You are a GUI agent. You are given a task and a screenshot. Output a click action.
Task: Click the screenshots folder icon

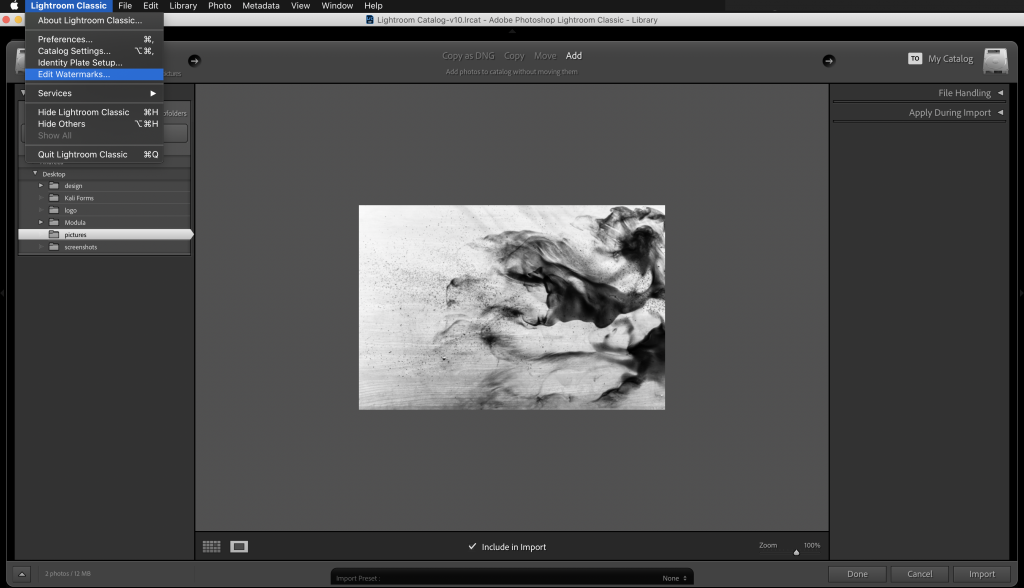pyautogui.click(x=54, y=247)
